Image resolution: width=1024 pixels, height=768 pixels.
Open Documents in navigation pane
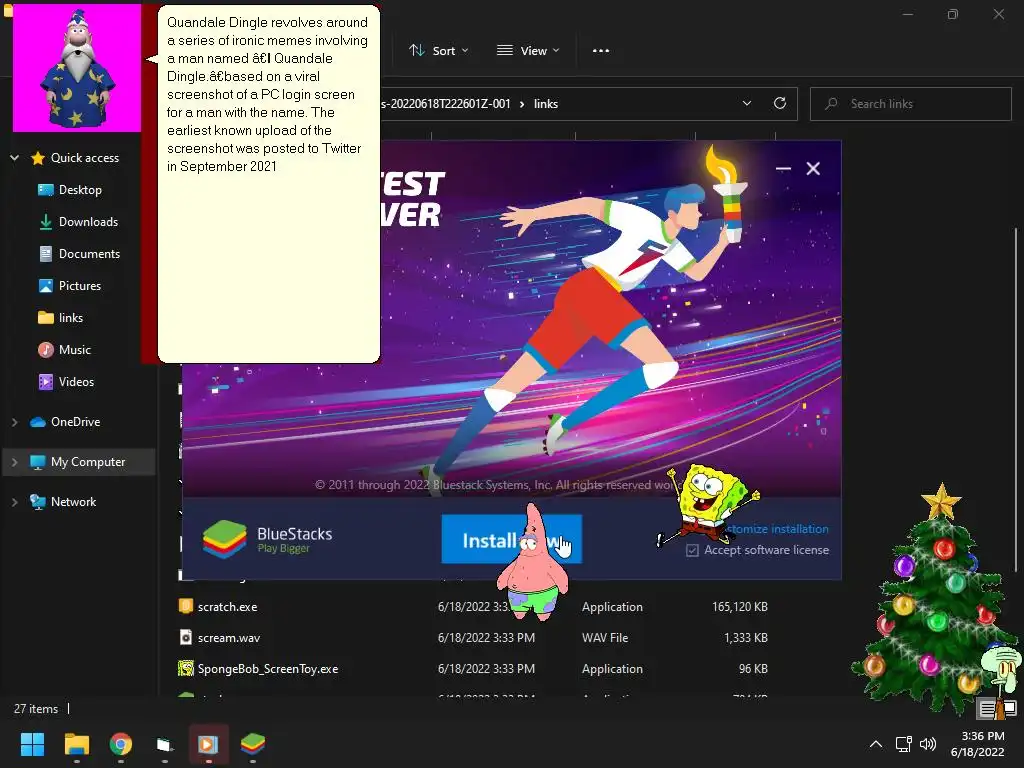pos(89,253)
